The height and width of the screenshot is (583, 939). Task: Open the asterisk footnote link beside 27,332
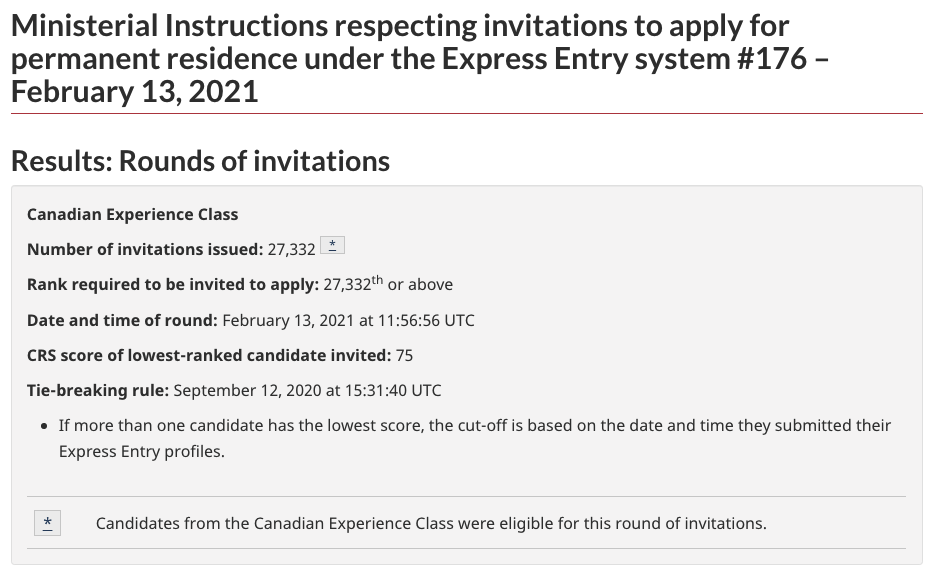click(x=332, y=245)
